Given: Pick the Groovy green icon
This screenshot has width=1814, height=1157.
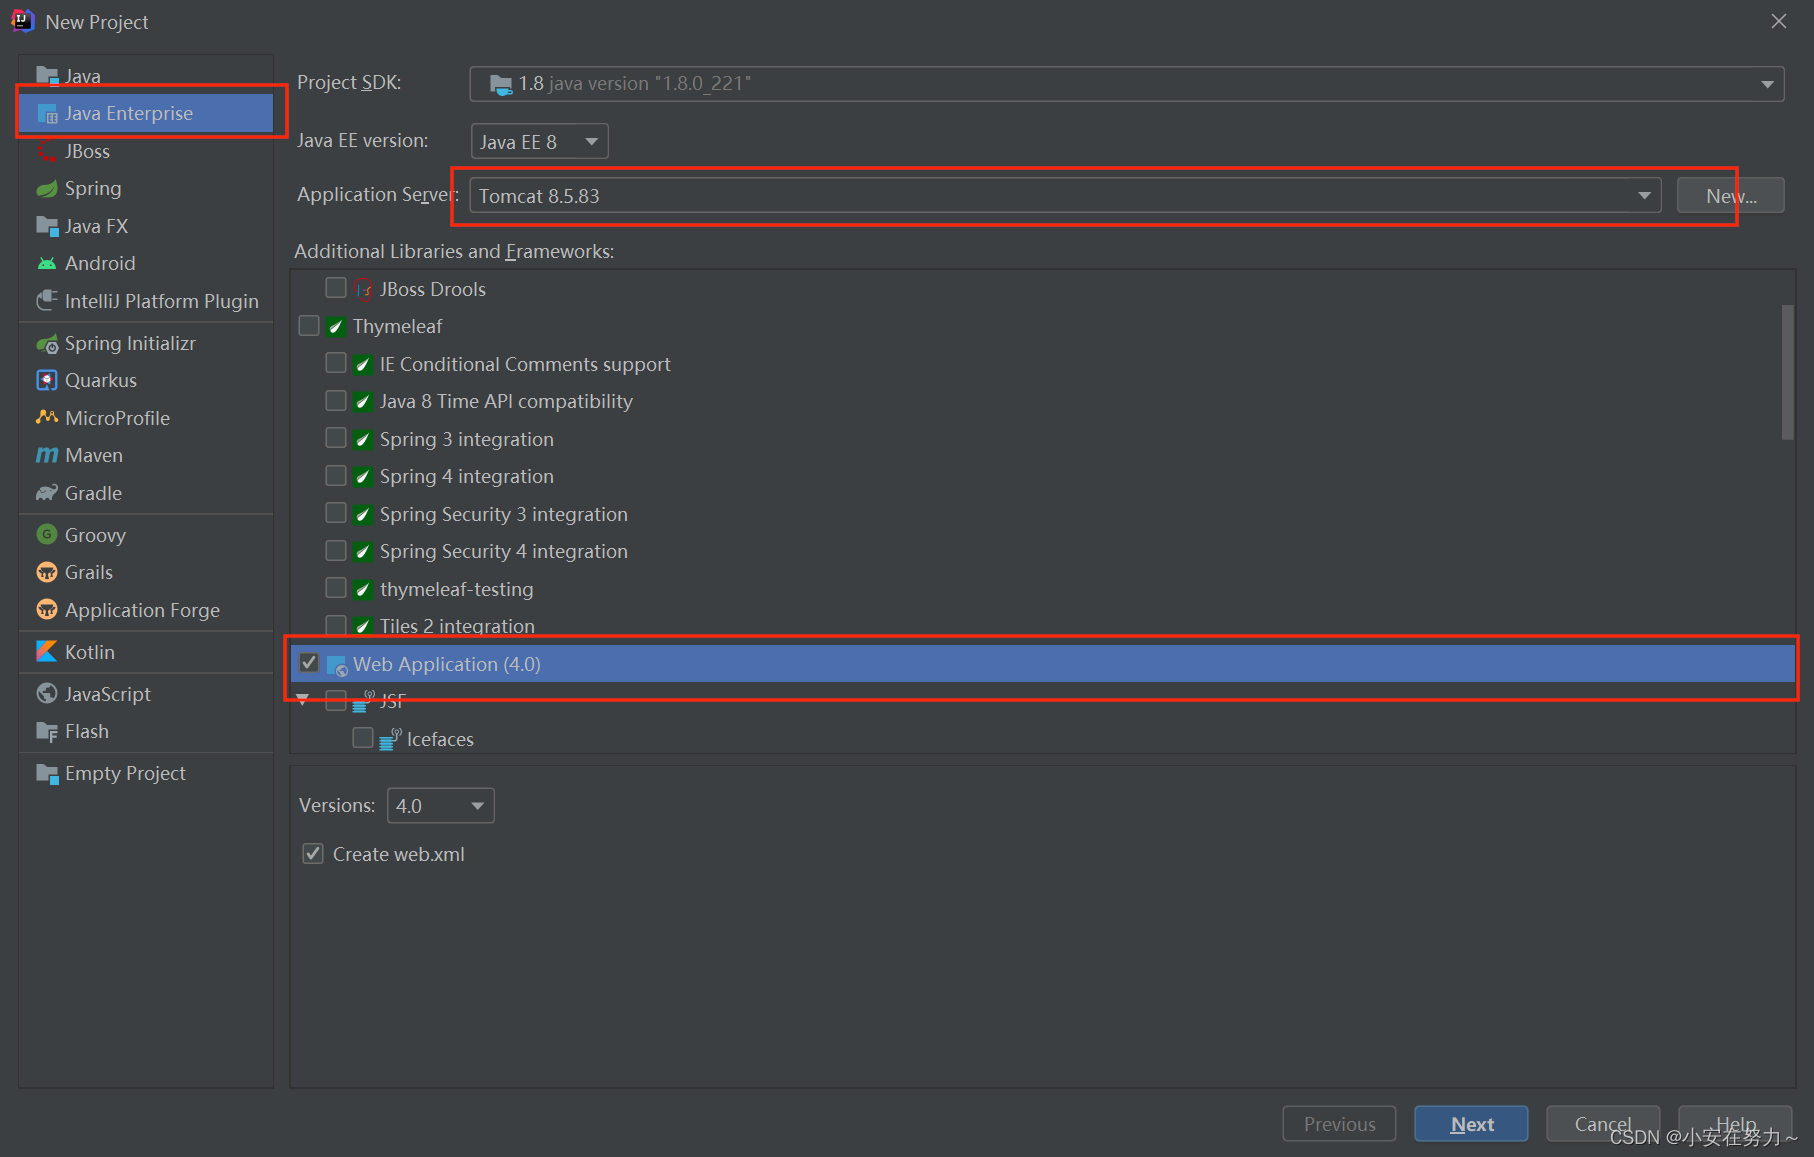Looking at the screenshot, I should (47, 535).
